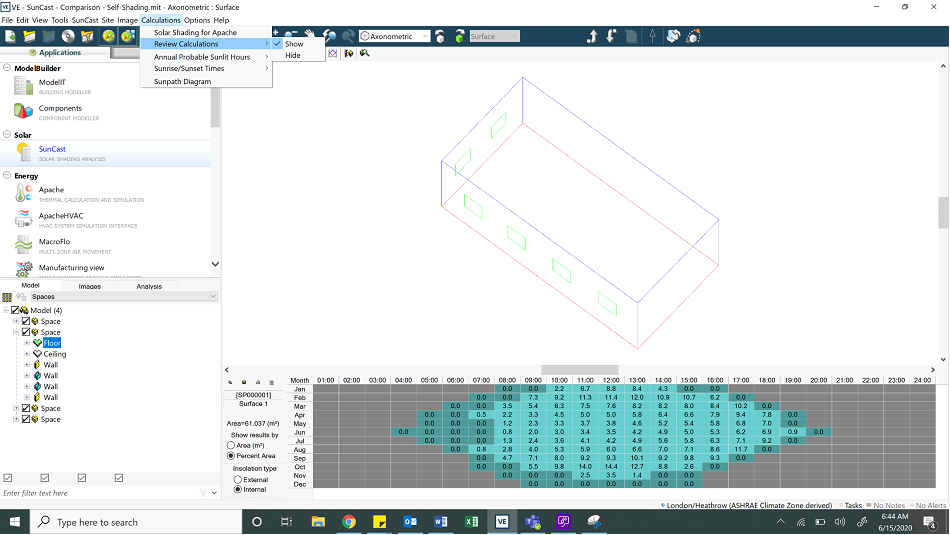Open the Spaces dropdown in model browser
The width and height of the screenshot is (950, 535).
(x=120, y=297)
